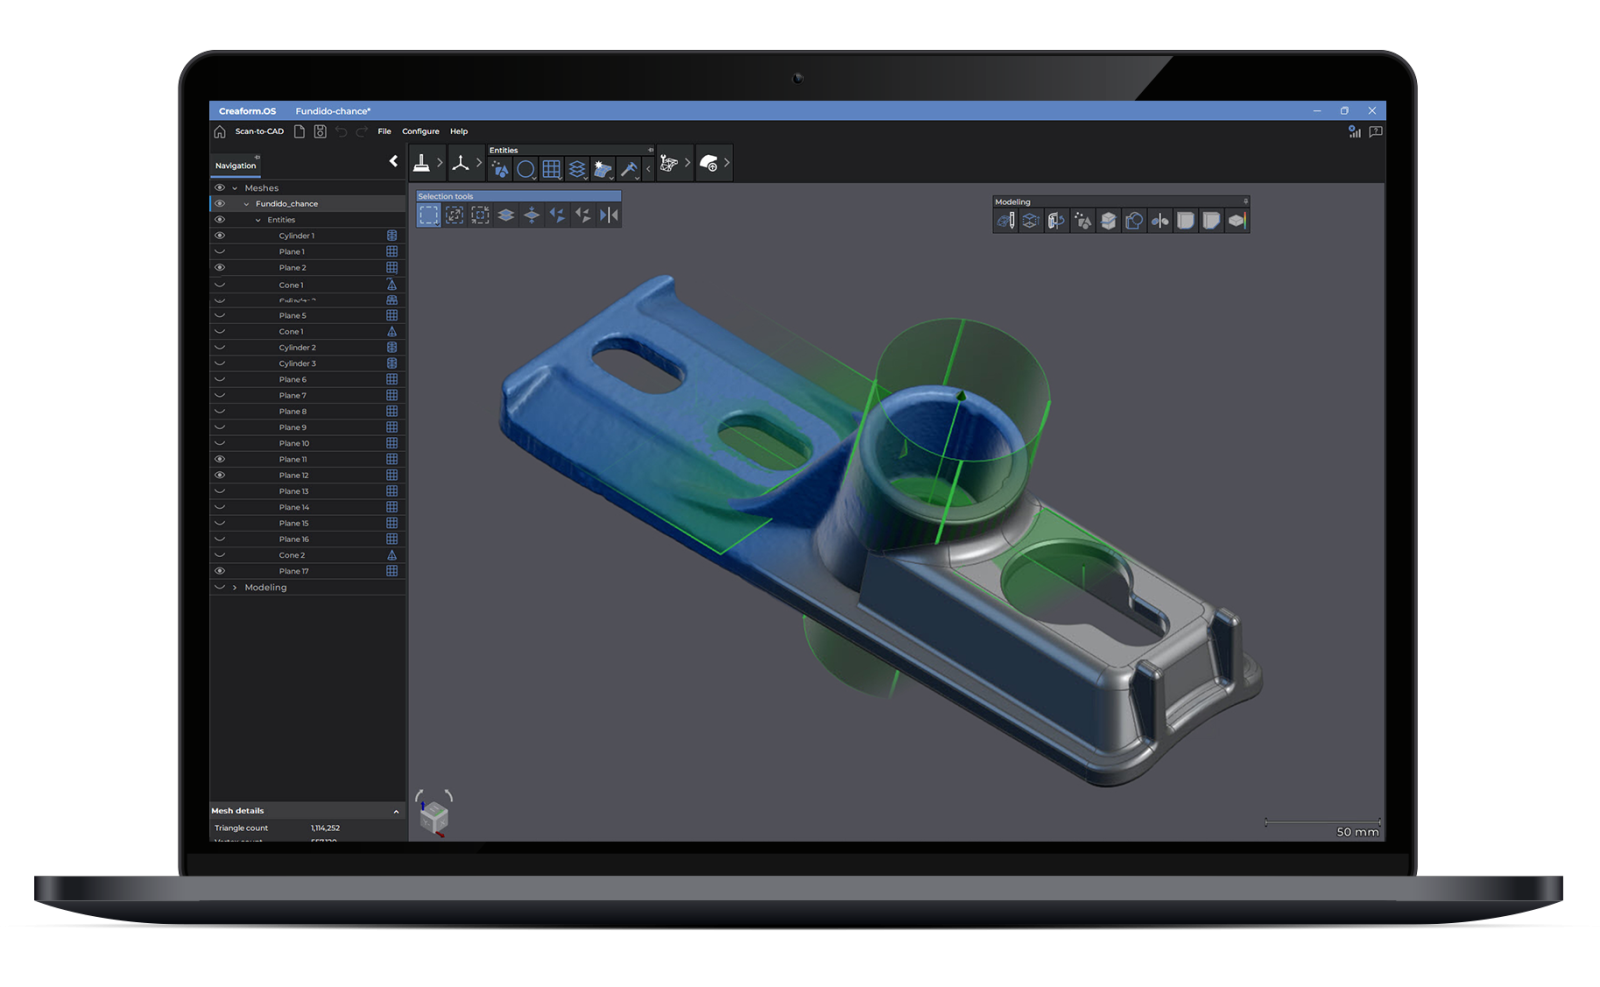Hide Cylinder 1 using its eye icon

(x=220, y=236)
